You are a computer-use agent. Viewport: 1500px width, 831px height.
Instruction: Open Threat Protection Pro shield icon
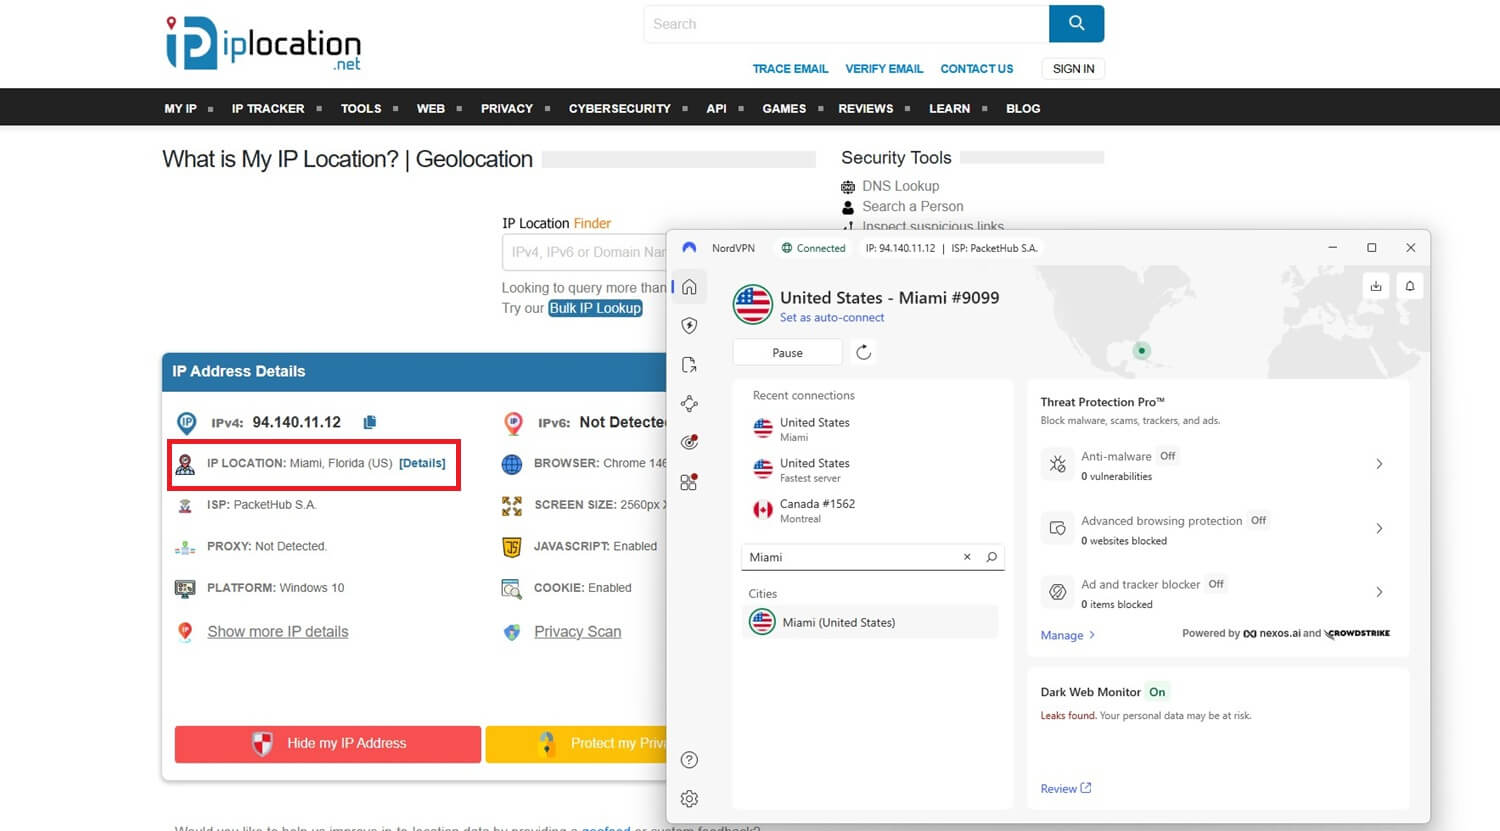coord(689,325)
